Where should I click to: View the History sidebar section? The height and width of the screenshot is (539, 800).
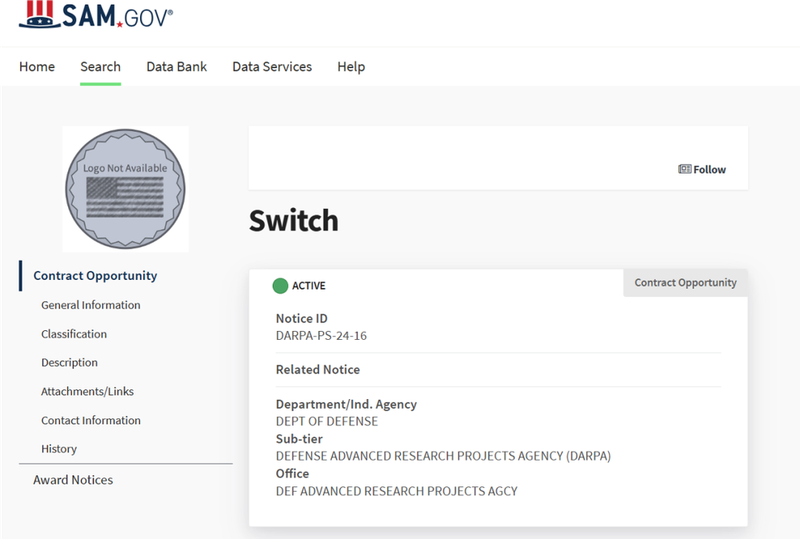click(59, 450)
